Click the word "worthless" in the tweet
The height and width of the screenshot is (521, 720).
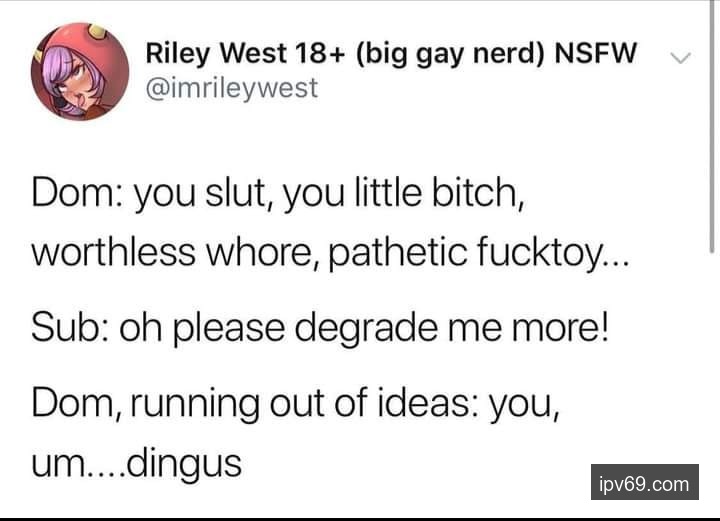[x=113, y=252]
